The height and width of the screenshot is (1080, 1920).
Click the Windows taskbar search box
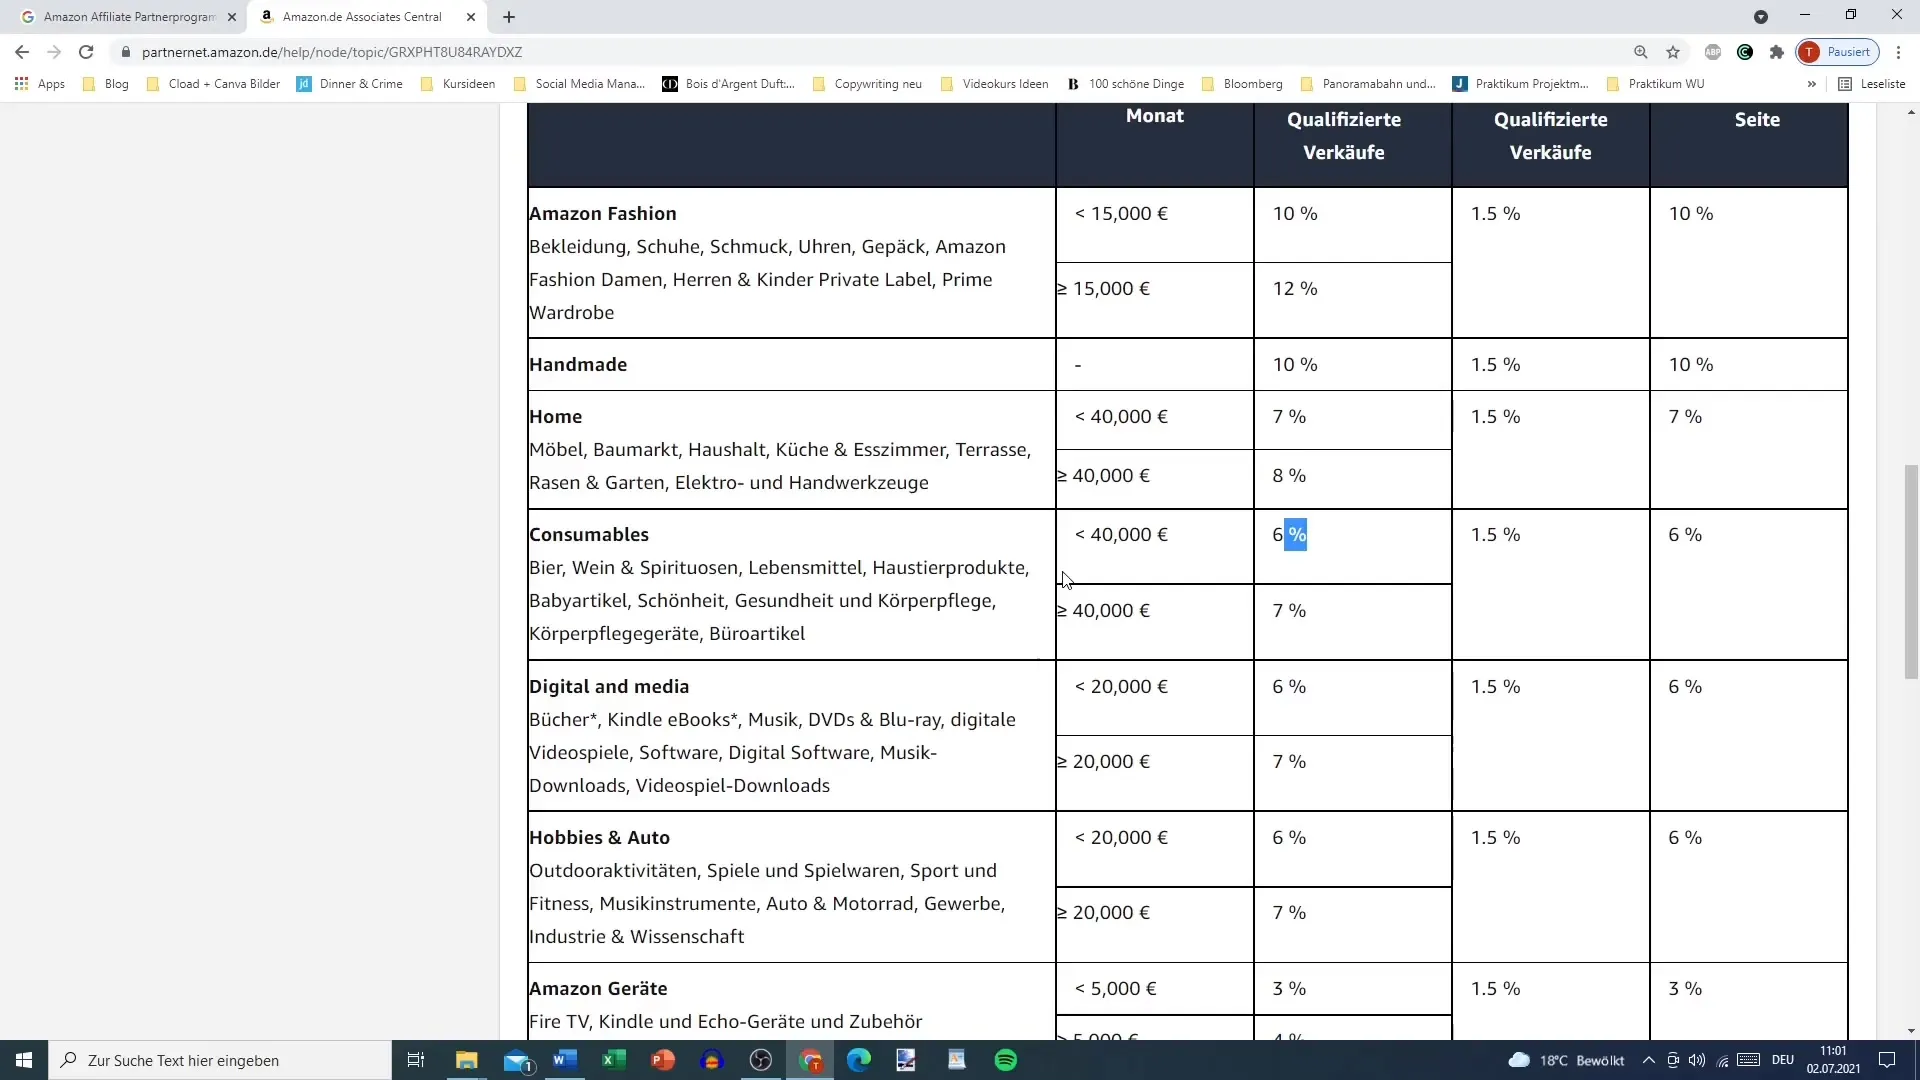220,1060
